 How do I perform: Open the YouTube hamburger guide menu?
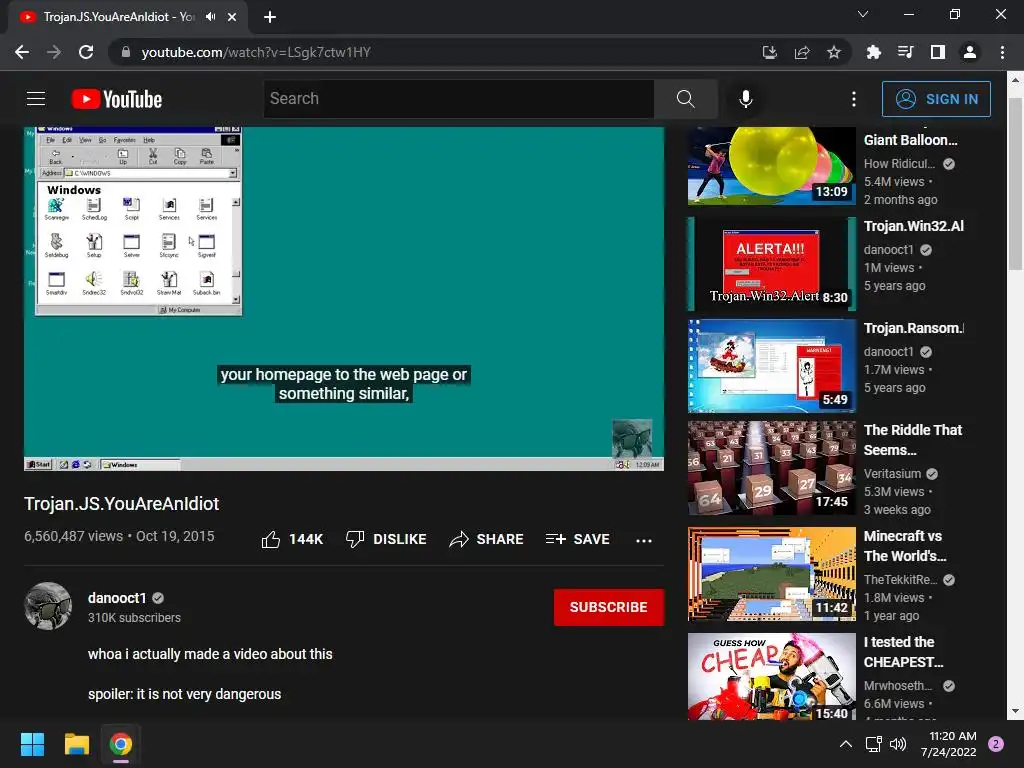[36, 99]
